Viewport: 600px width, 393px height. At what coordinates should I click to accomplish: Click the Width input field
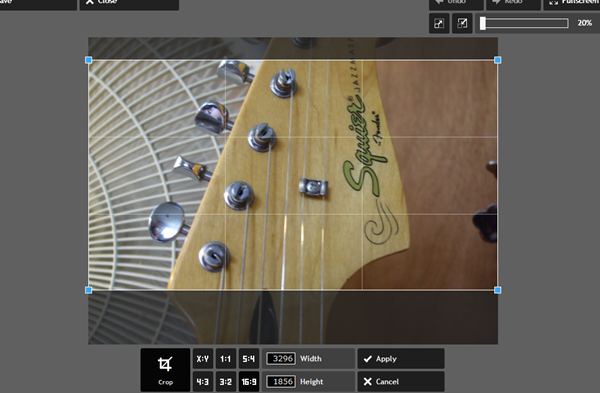281,359
